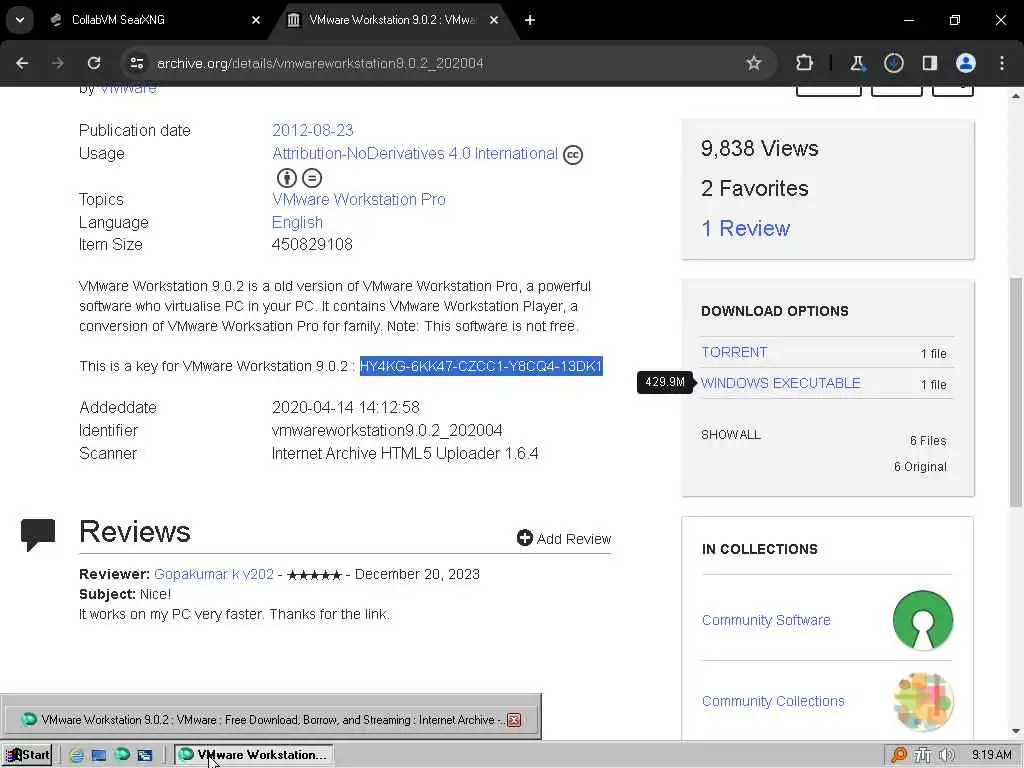Click the 9:19 AM system clock
The image size is (1024, 768).
[991, 755]
